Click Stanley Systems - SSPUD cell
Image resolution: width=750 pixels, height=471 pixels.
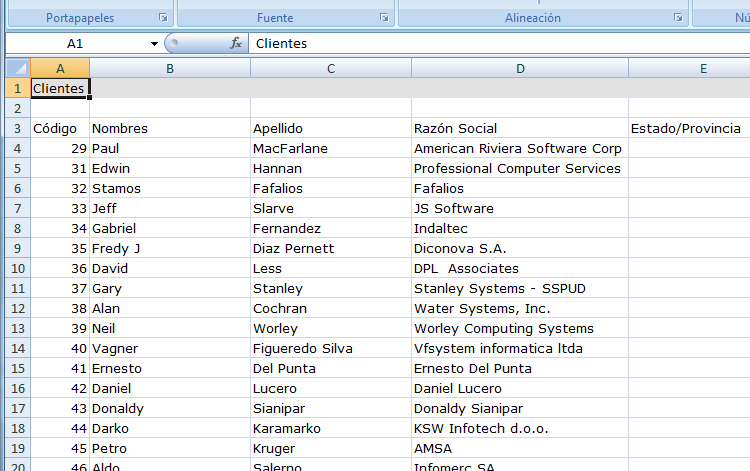(x=520, y=289)
